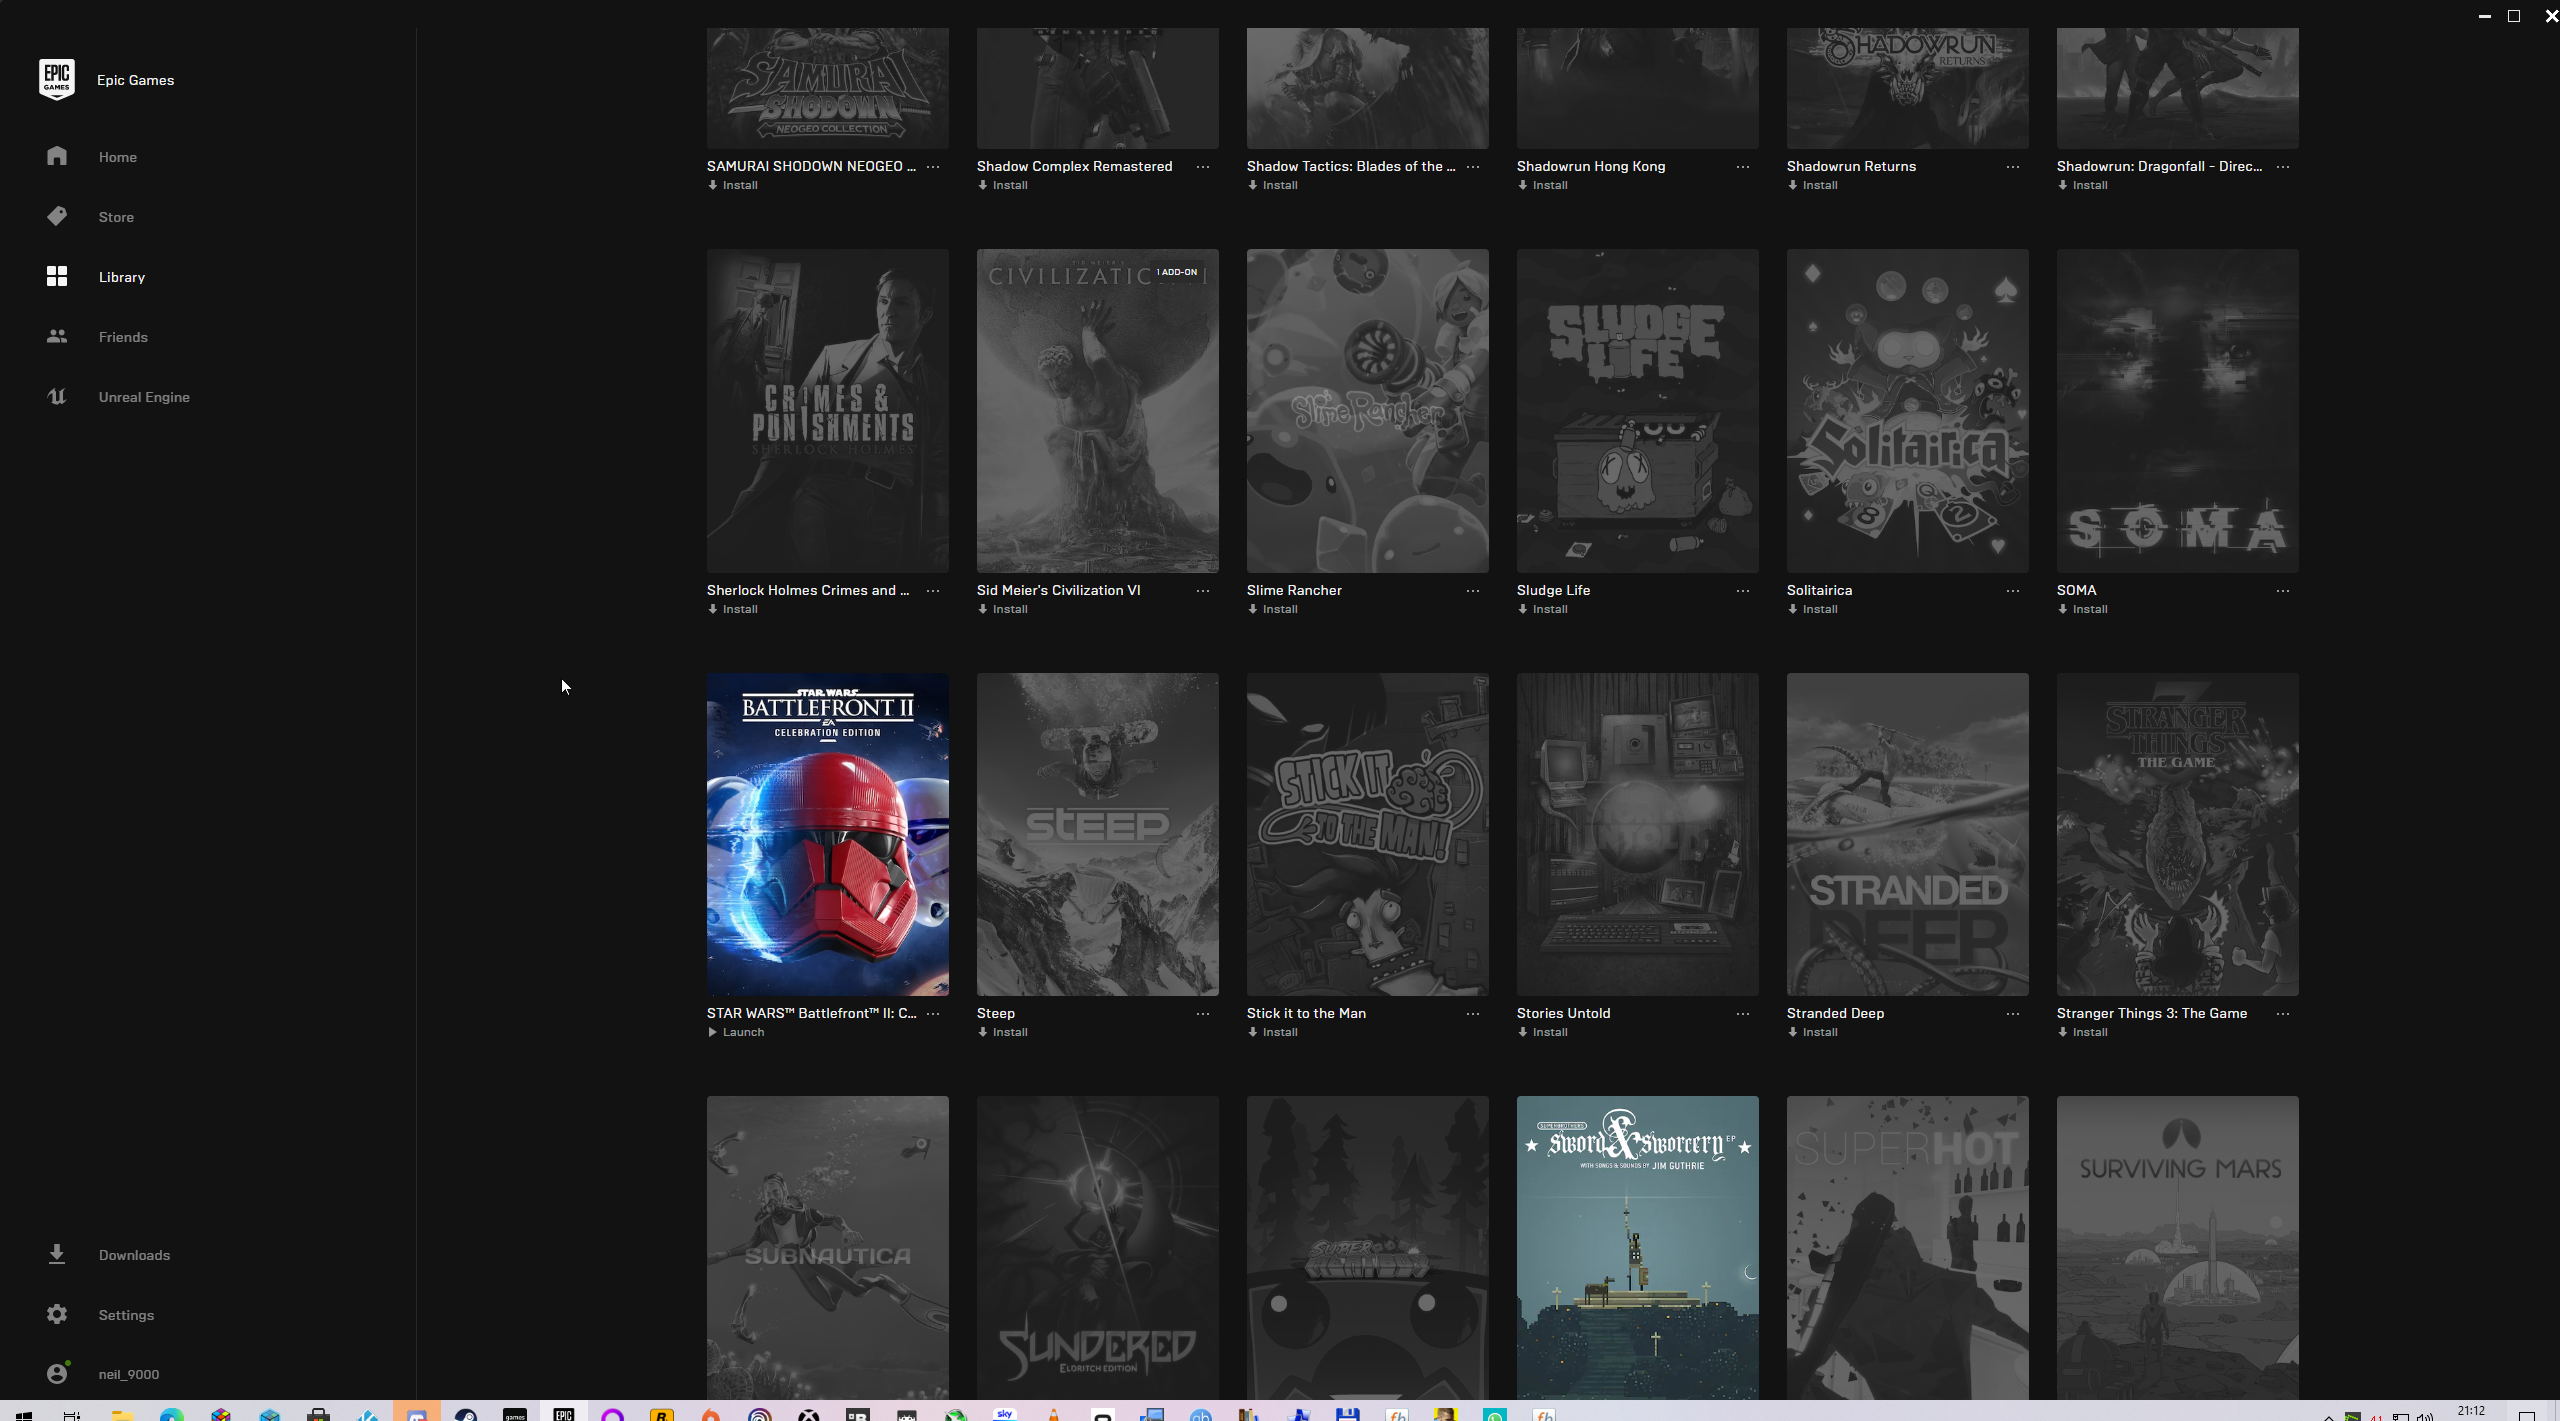Click the SOMA cover art
This screenshot has width=2560, height=1421.
(2178, 411)
